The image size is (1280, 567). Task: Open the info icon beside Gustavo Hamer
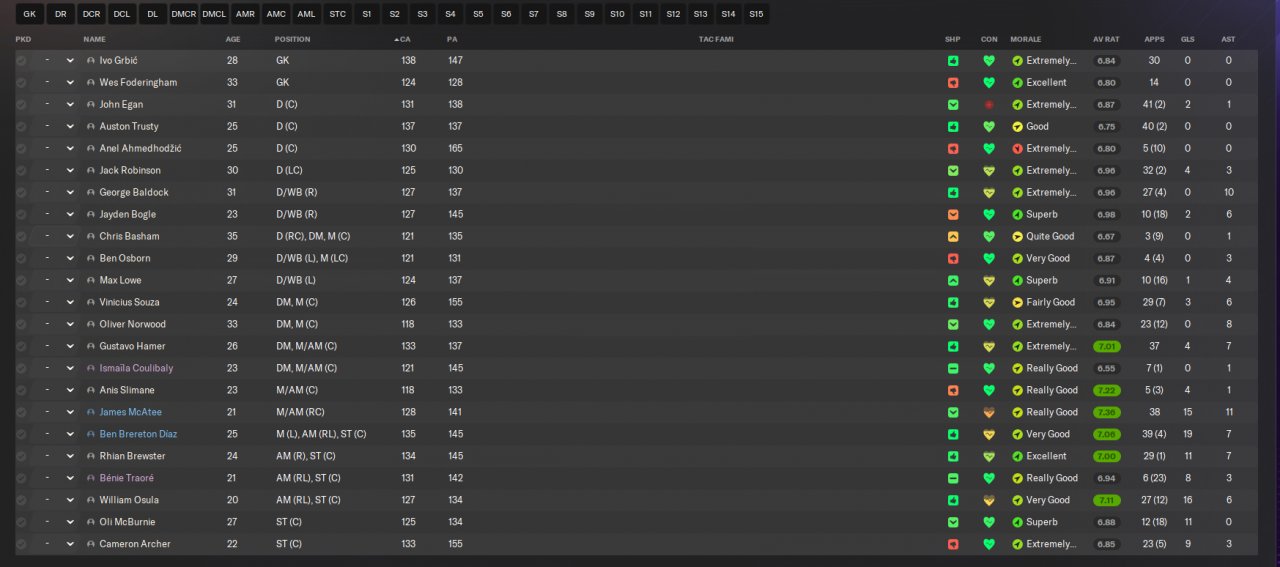(x=91, y=347)
